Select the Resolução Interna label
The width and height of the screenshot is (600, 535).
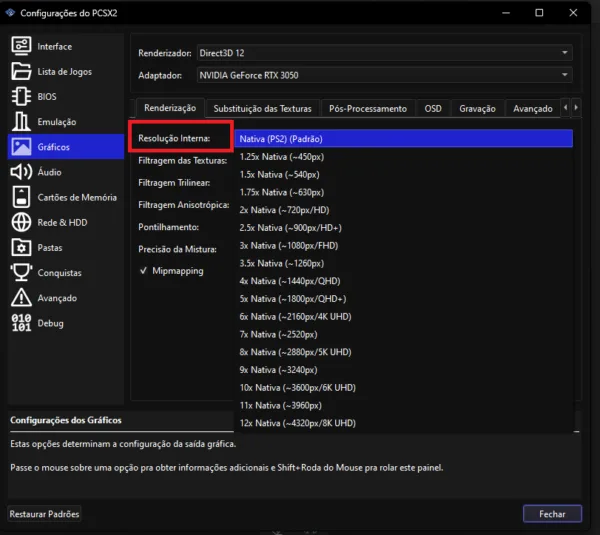pyautogui.click(x=174, y=138)
